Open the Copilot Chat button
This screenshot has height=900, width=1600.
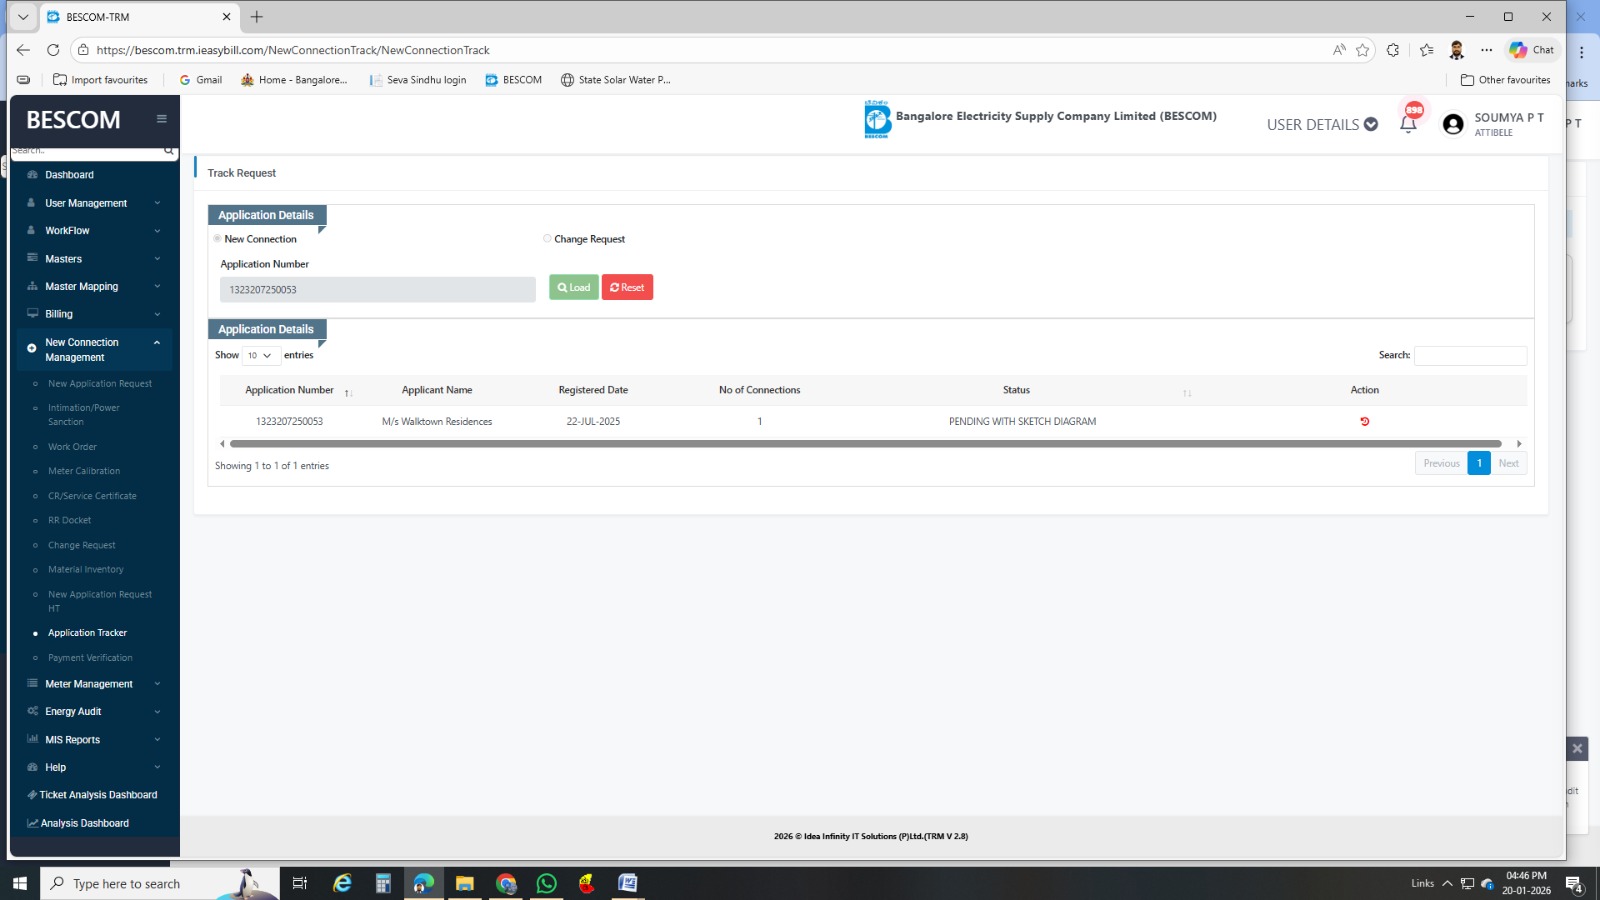click(x=1532, y=50)
